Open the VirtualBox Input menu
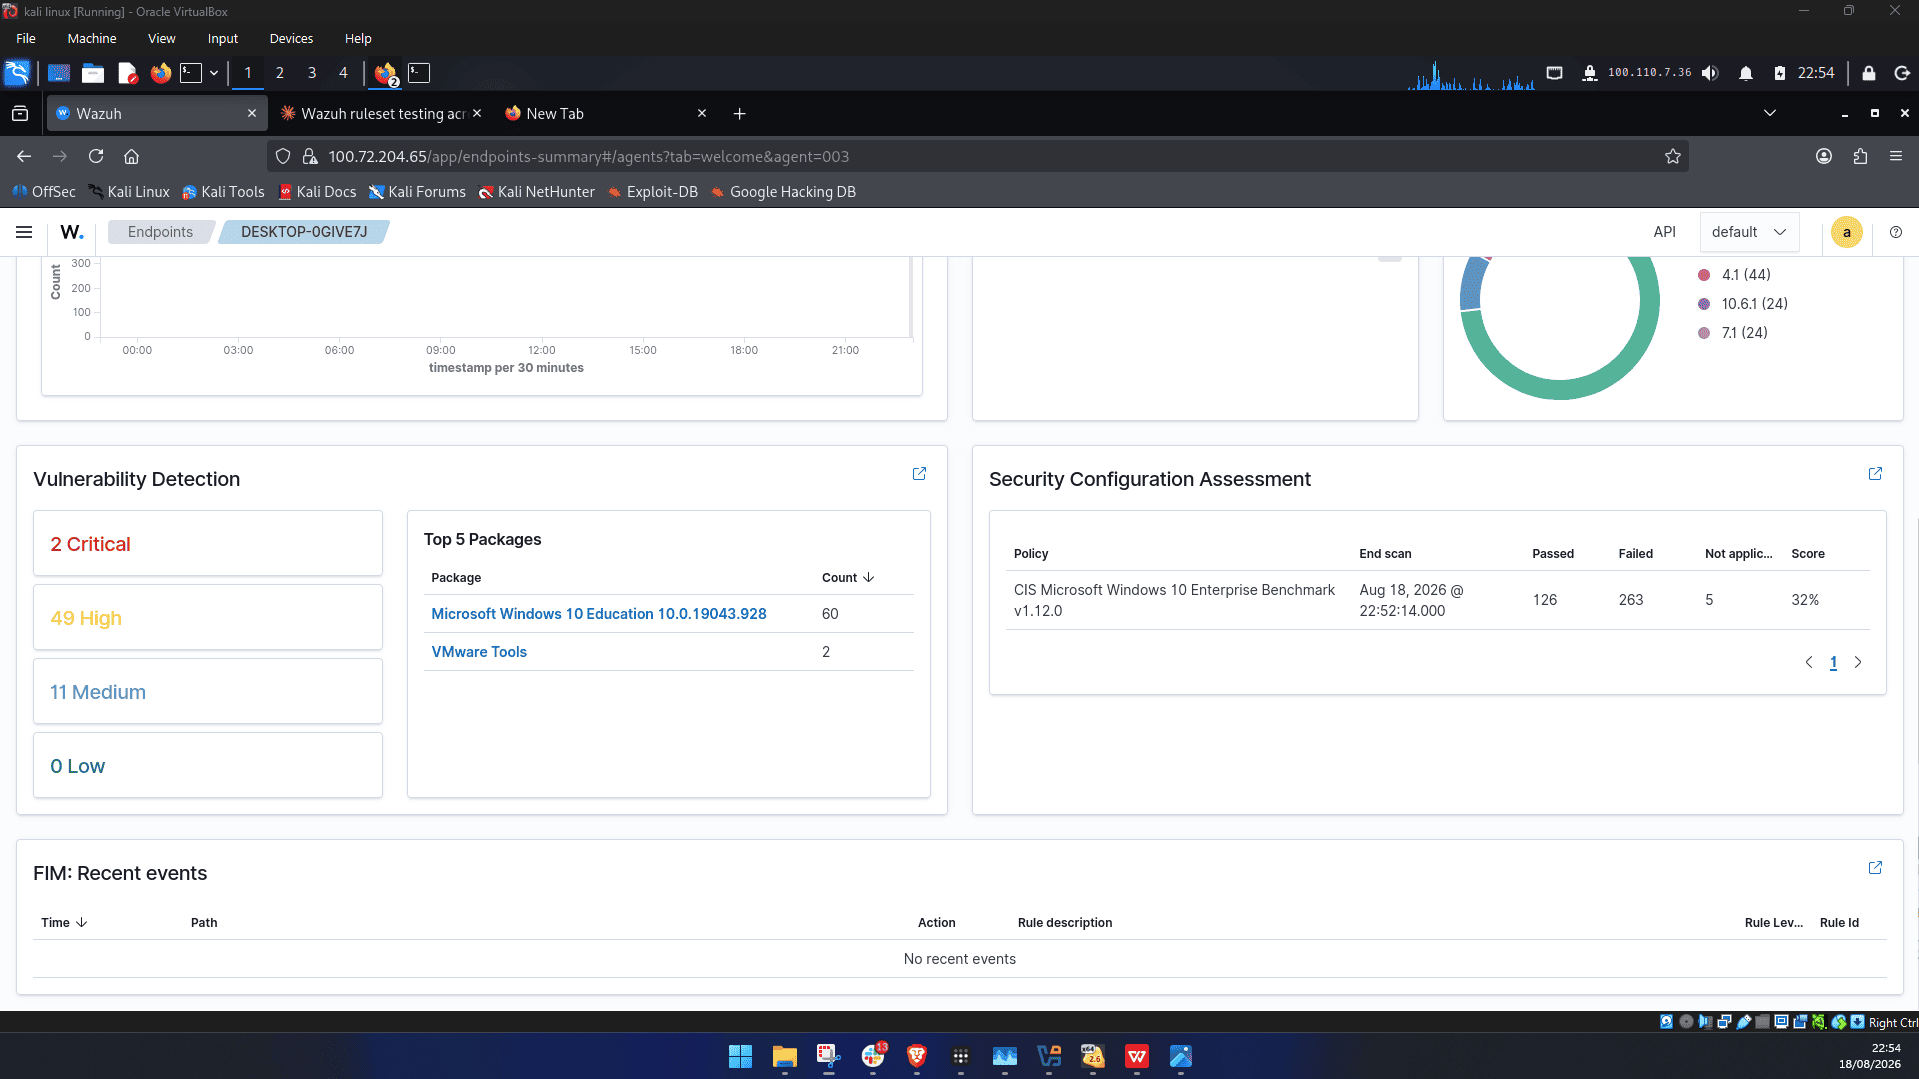The height and width of the screenshot is (1079, 1919). click(x=223, y=38)
